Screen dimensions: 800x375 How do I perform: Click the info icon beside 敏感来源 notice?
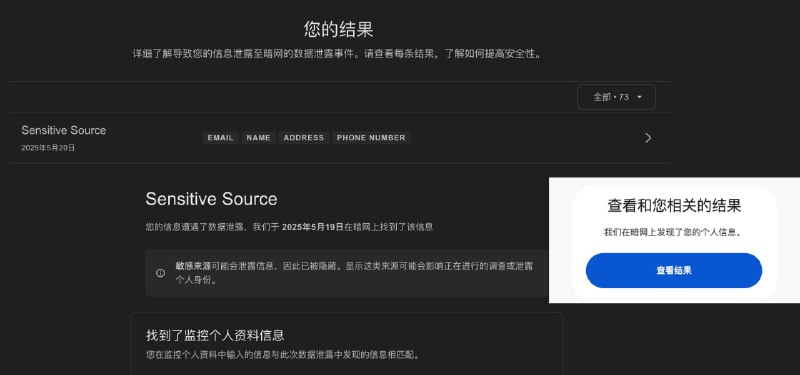tap(160, 273)
